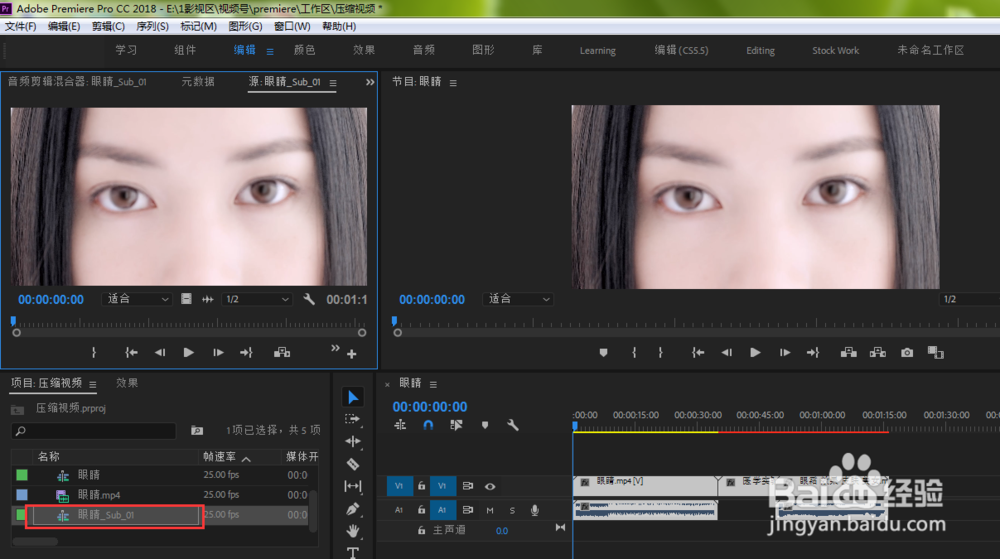Open source monitor settings wrench

coord(309,299)
